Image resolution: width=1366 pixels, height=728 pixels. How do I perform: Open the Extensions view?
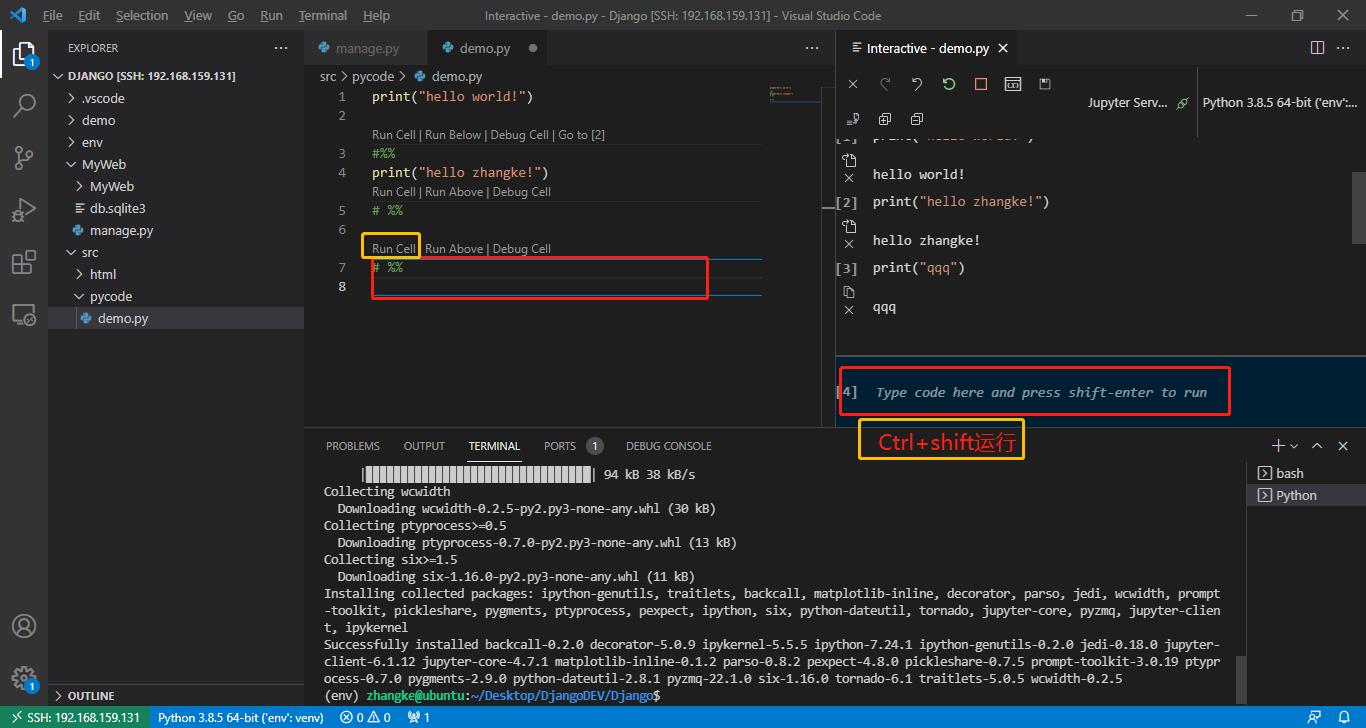pos(24,262)
